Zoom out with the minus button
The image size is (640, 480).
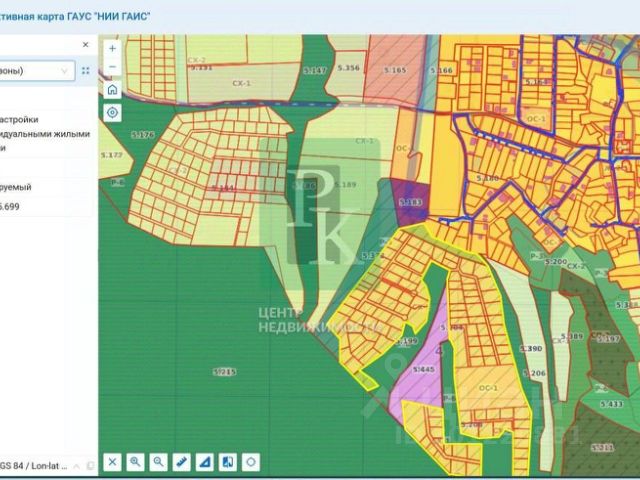click(x=112, y=67)
